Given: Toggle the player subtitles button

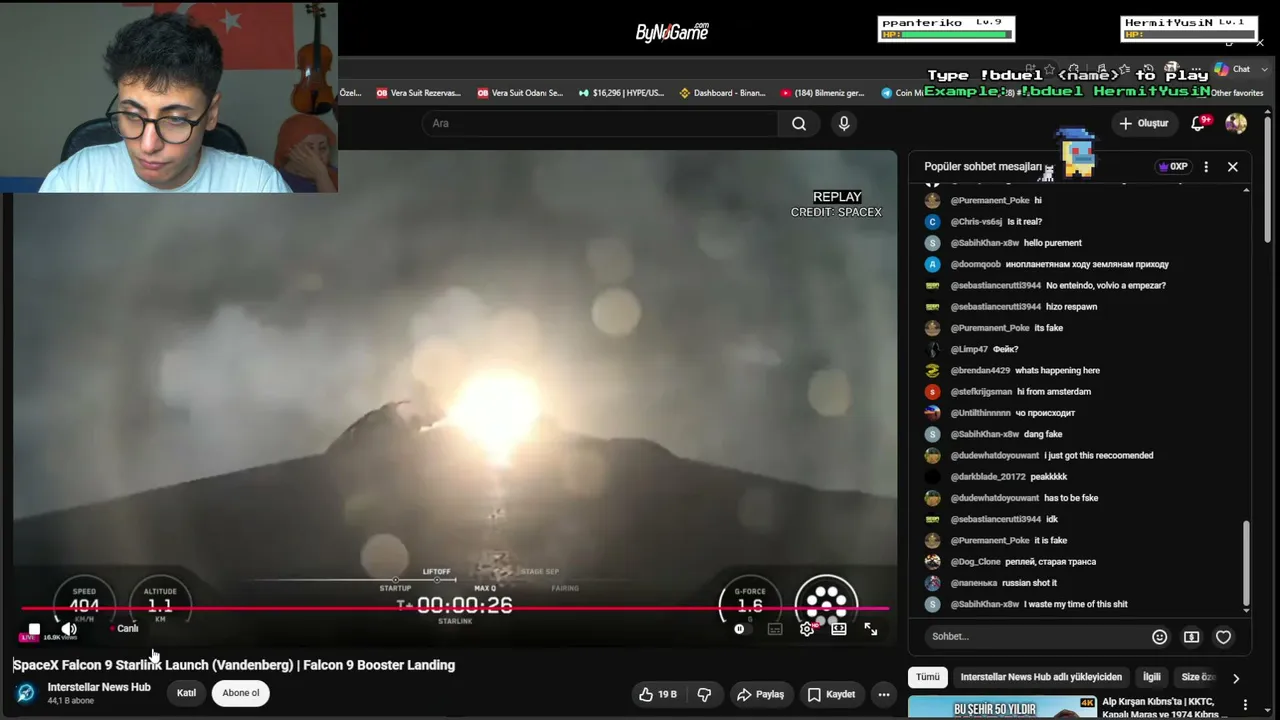Looking at the screenshot, I should tap(775, 629).
